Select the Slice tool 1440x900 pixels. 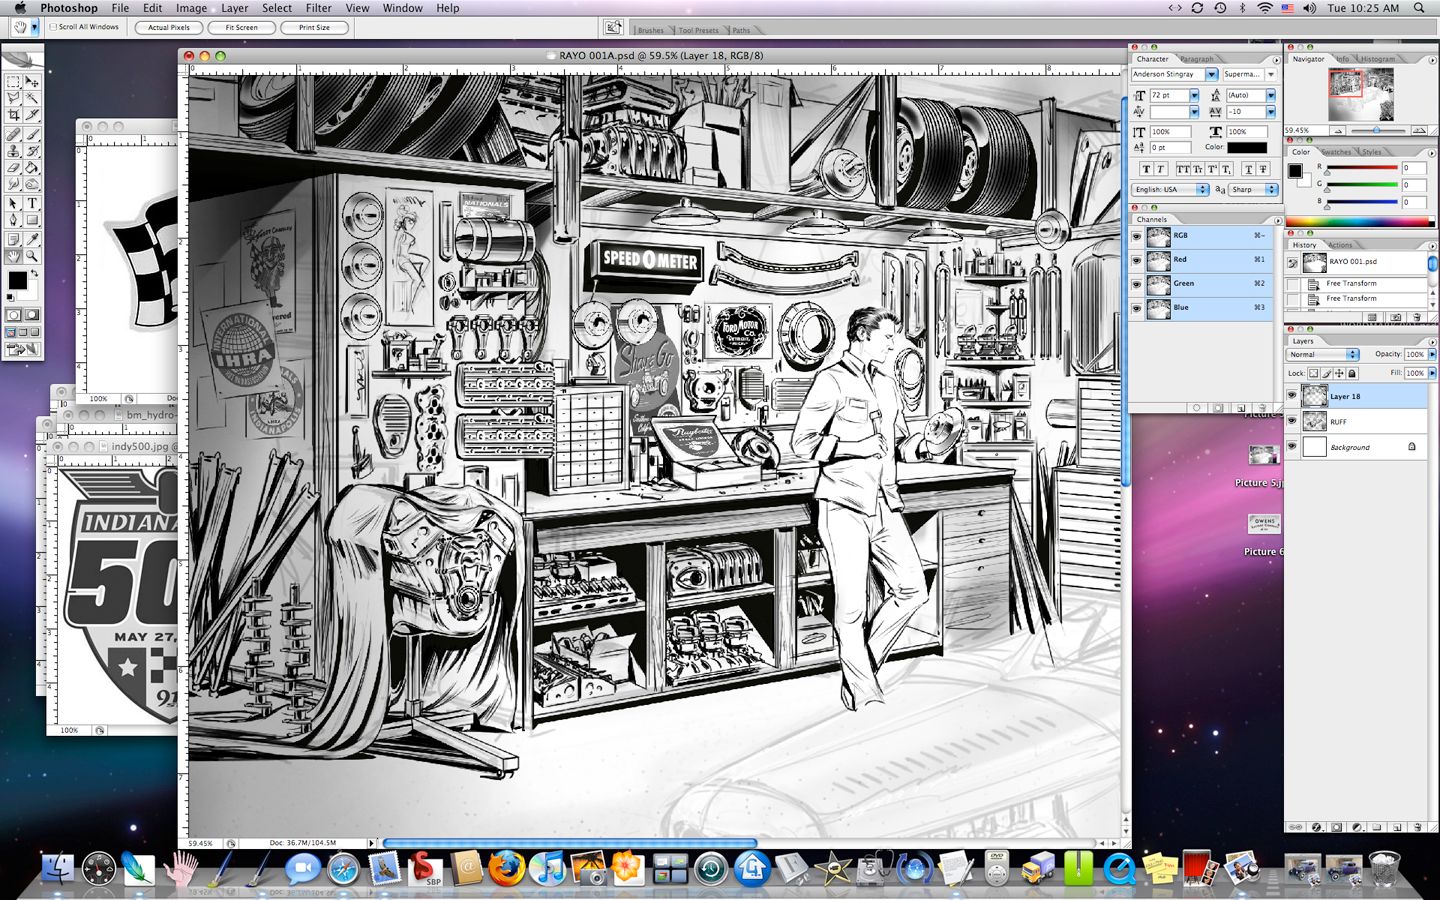(32, 115)
